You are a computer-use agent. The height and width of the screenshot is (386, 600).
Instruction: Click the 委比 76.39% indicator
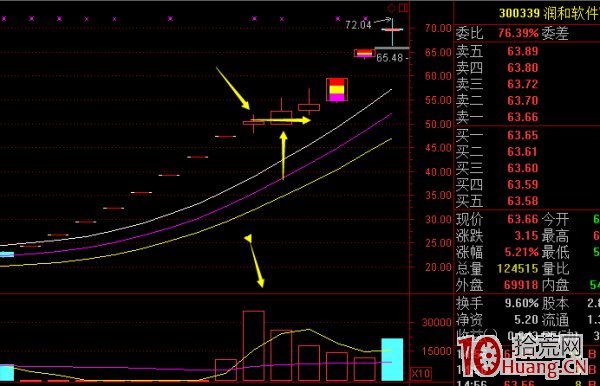pos(497,33)
